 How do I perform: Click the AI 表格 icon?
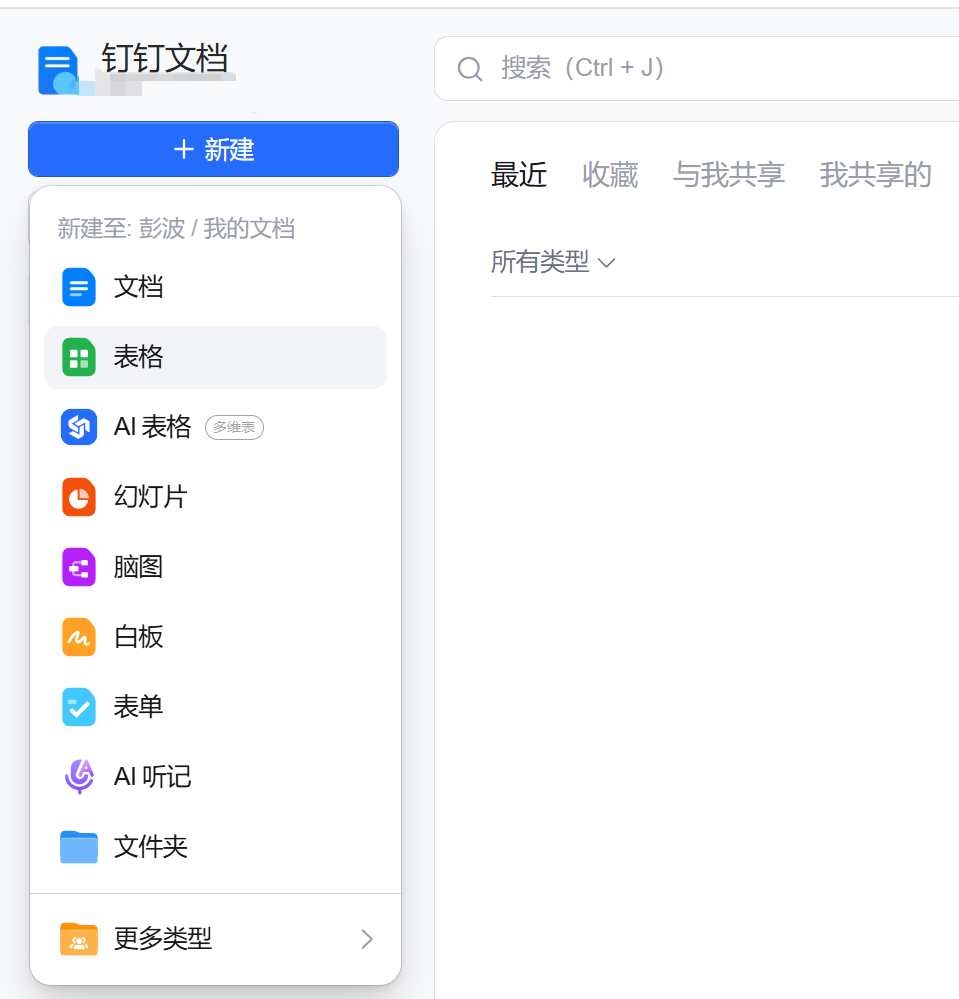(x=79, y=427)
